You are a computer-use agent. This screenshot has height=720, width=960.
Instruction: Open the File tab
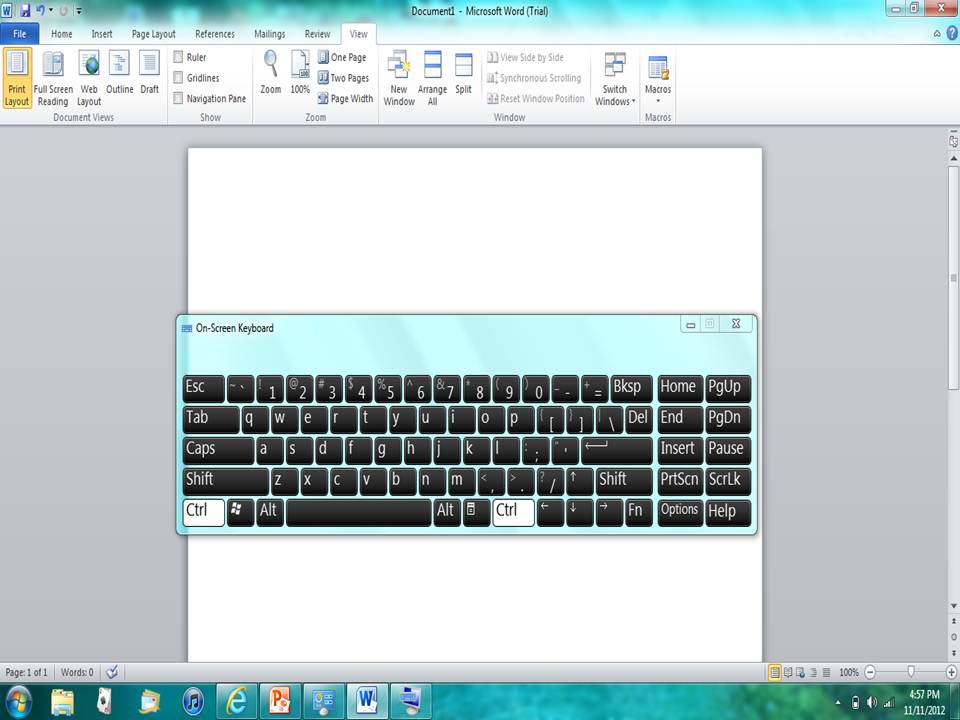(x=20, y=34)
